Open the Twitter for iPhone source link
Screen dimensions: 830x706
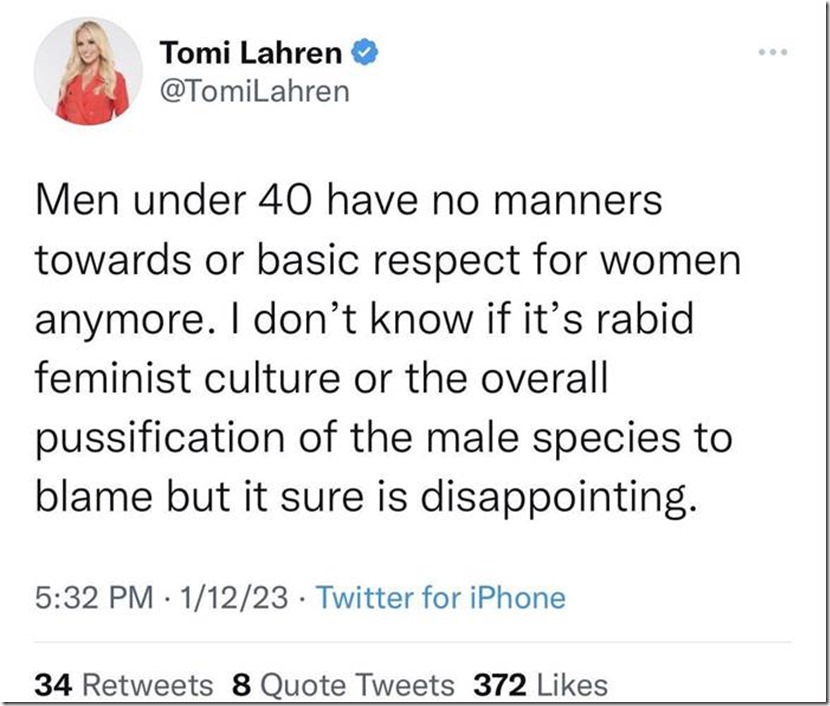point(440,598)
